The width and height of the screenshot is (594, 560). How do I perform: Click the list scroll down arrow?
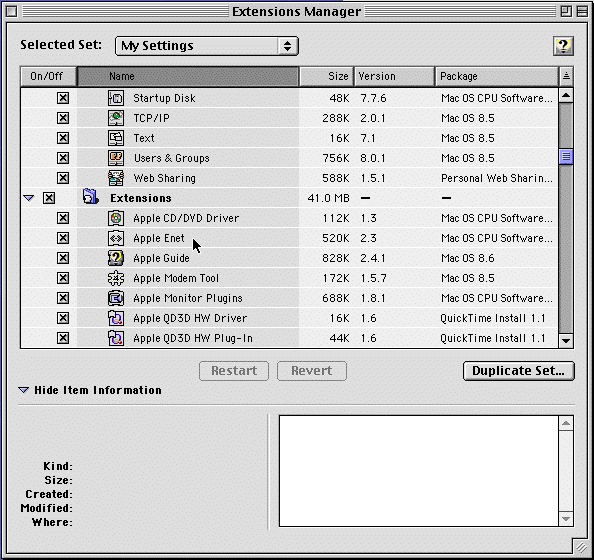pos(566,340)
